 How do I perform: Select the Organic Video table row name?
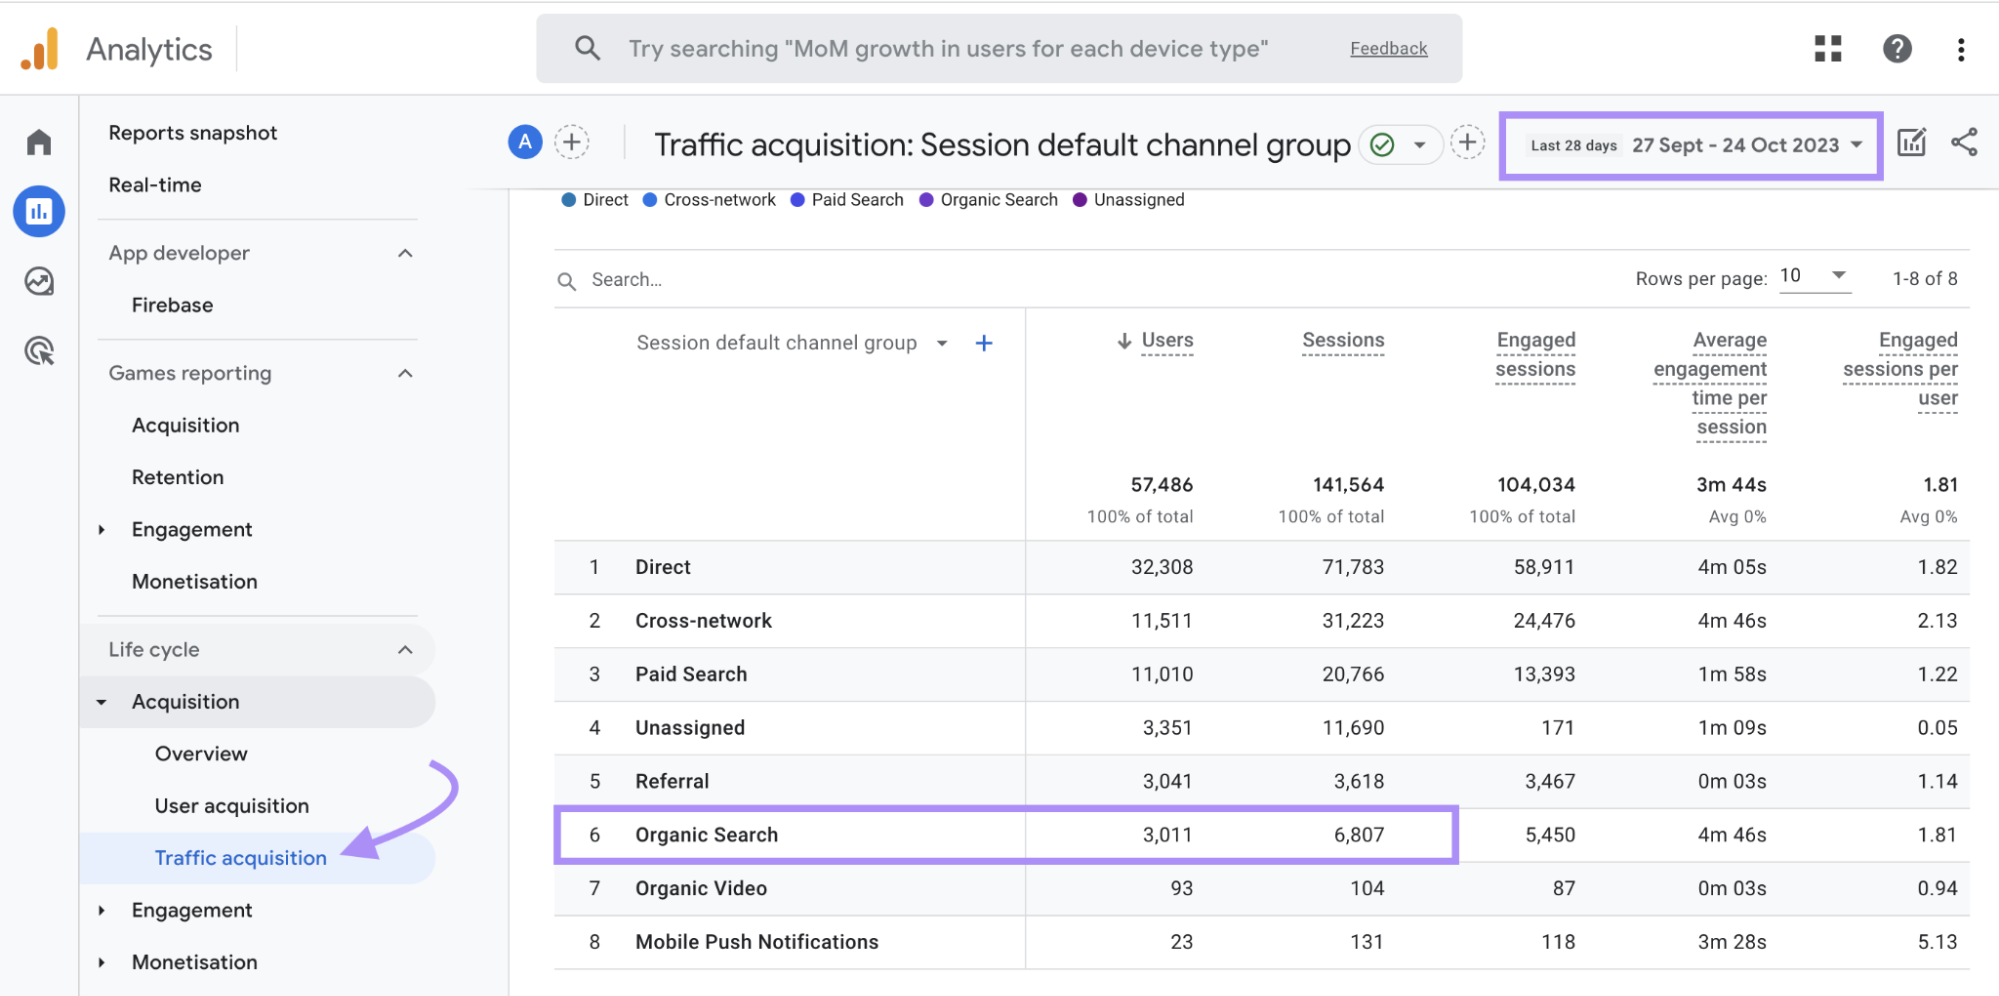point(701,888)
